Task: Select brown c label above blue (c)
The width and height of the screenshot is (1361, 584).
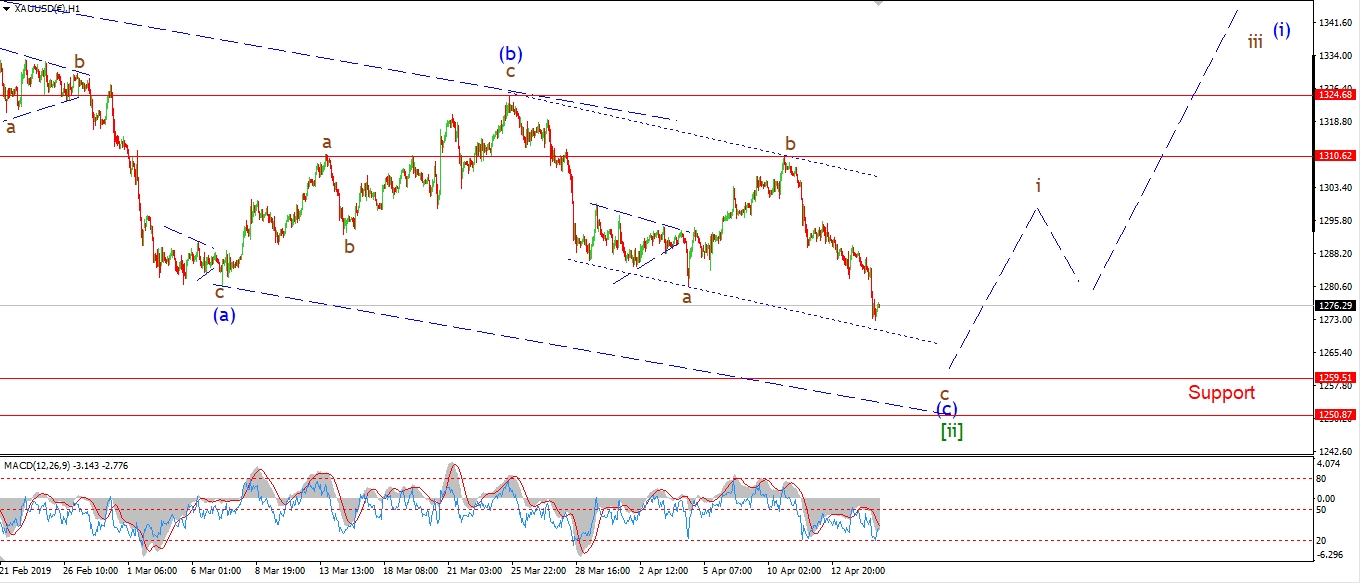Action: [944, 394]
